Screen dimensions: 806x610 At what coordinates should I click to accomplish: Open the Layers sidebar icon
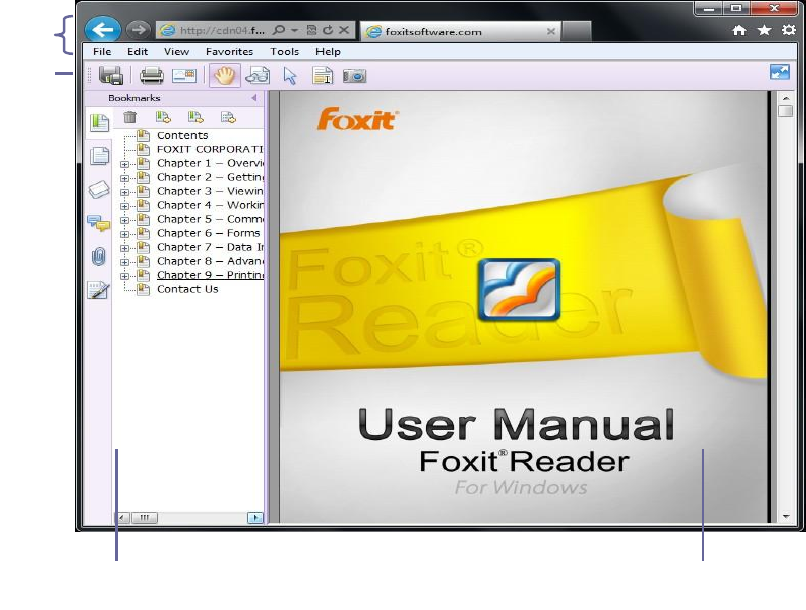pyautogui.click(x=99, y=189)
